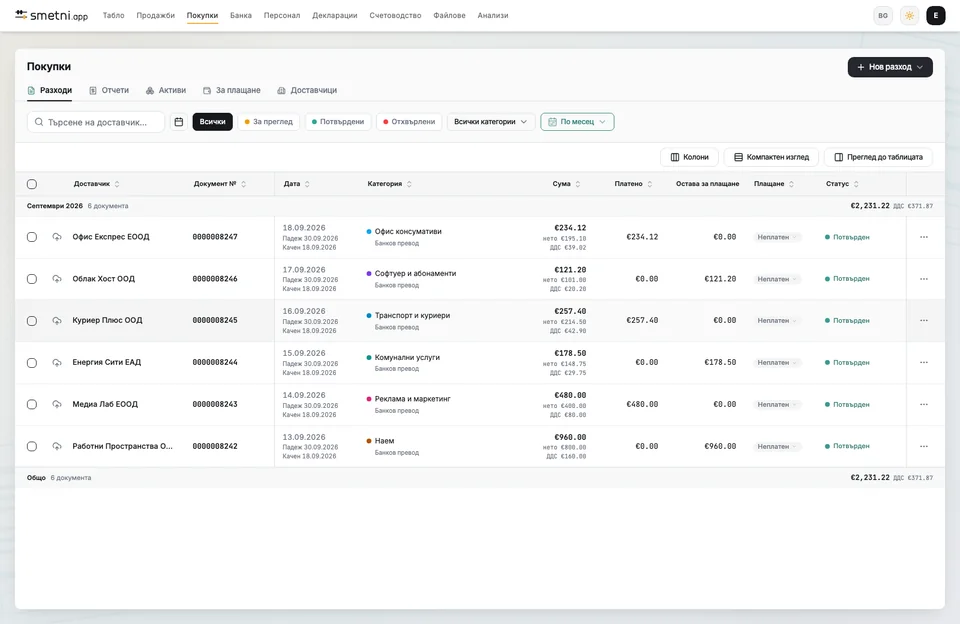960x624 pixels.
Task: Click the smetni.app logo
Action: 51,15
